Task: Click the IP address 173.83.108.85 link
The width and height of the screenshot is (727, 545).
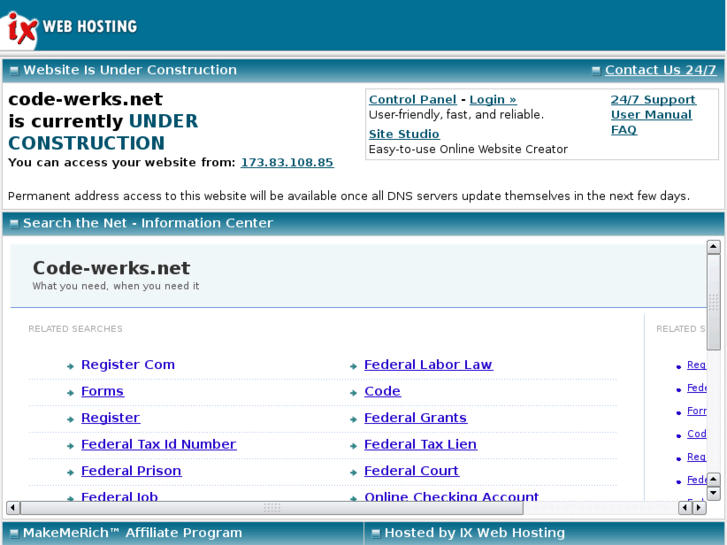Action: (x=287, y=163)
